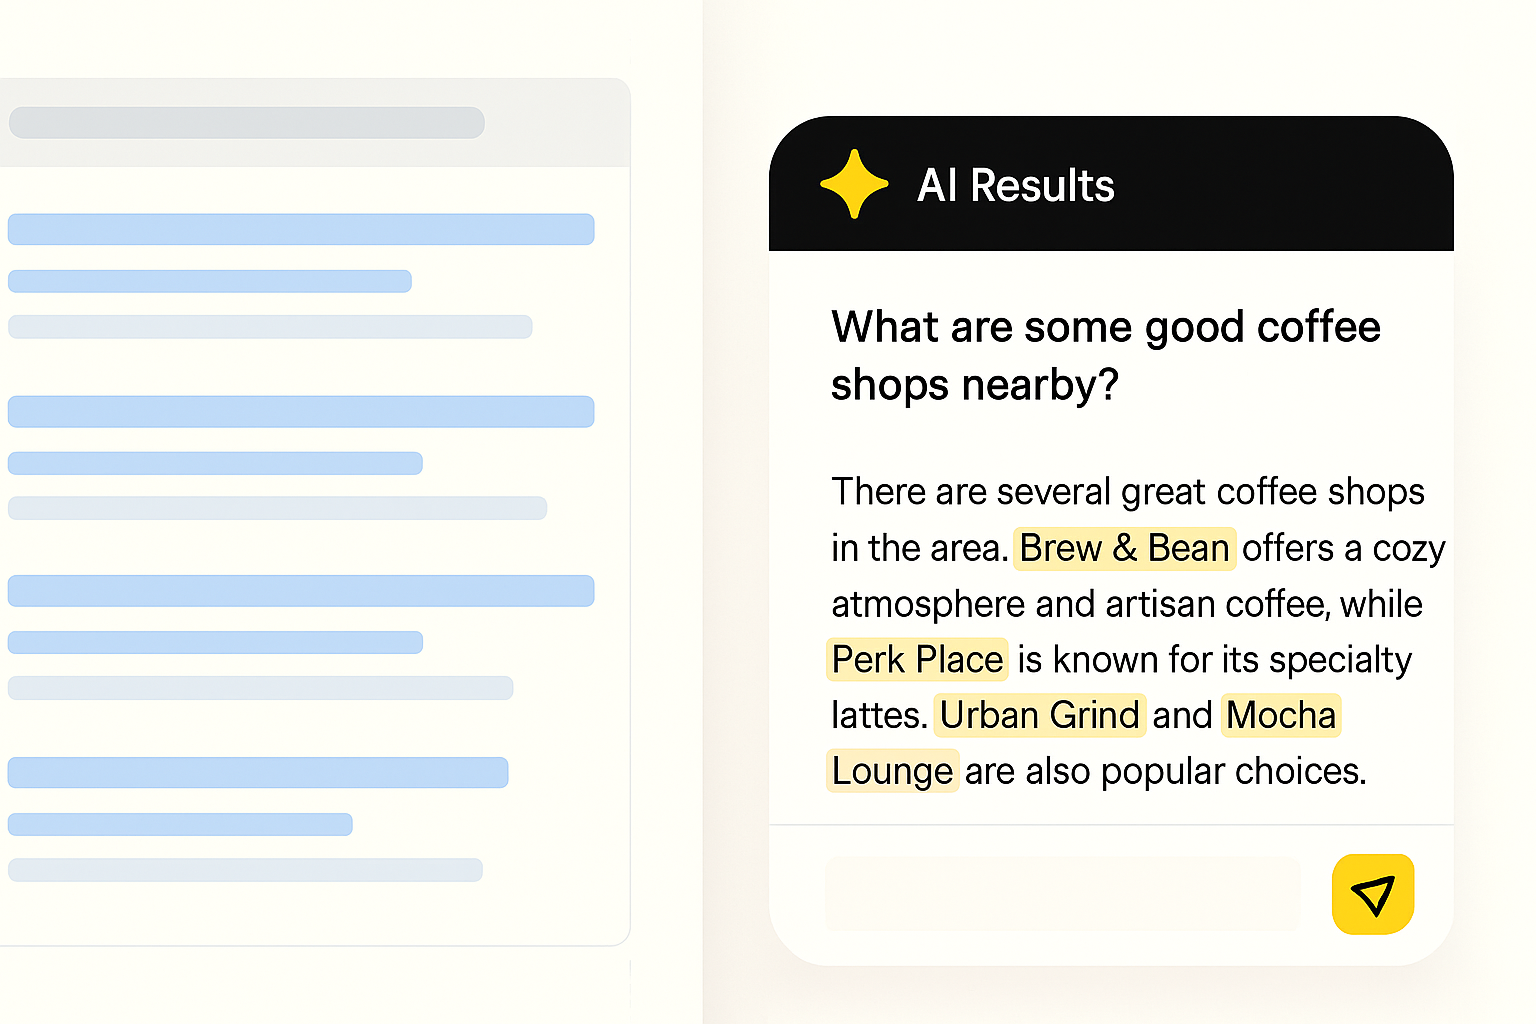The width and height of the screenshot is (1536, 1024).
Task: Click the fourth result's gray description bar
Action: [245, 870]
